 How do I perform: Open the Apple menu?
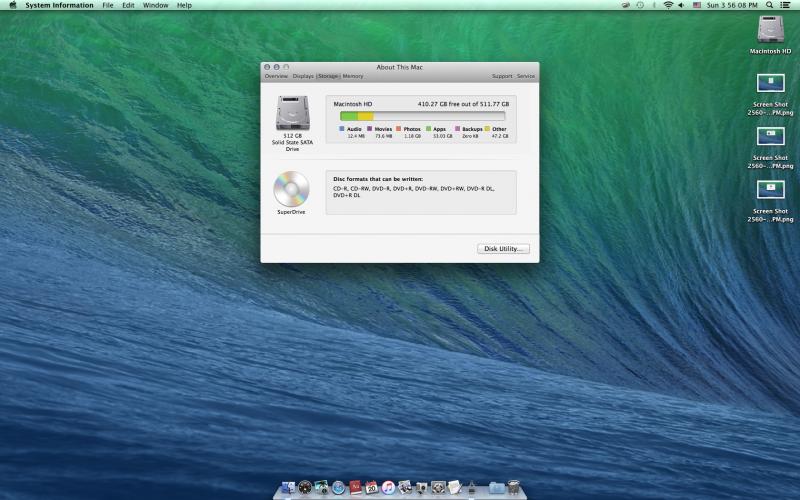pyautogui.click(x=13, y=5)
